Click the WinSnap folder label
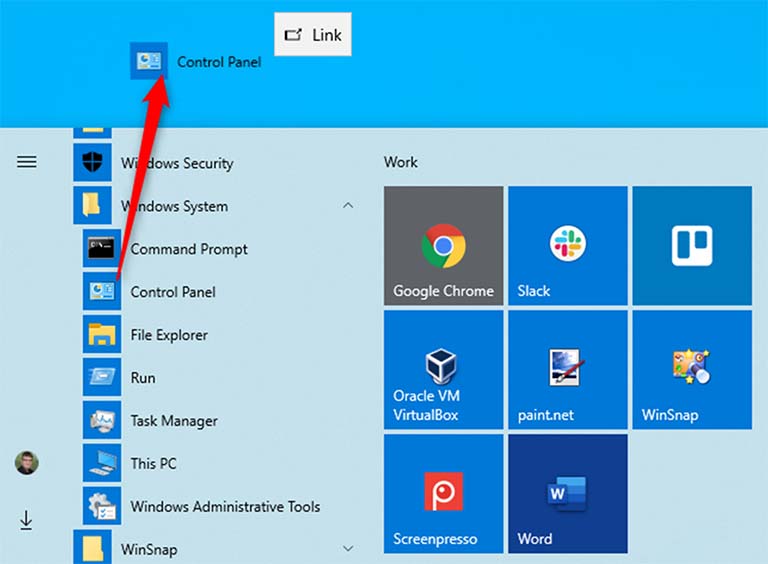The height and width of the screenshot is (564, 768). tap(149, 550)
